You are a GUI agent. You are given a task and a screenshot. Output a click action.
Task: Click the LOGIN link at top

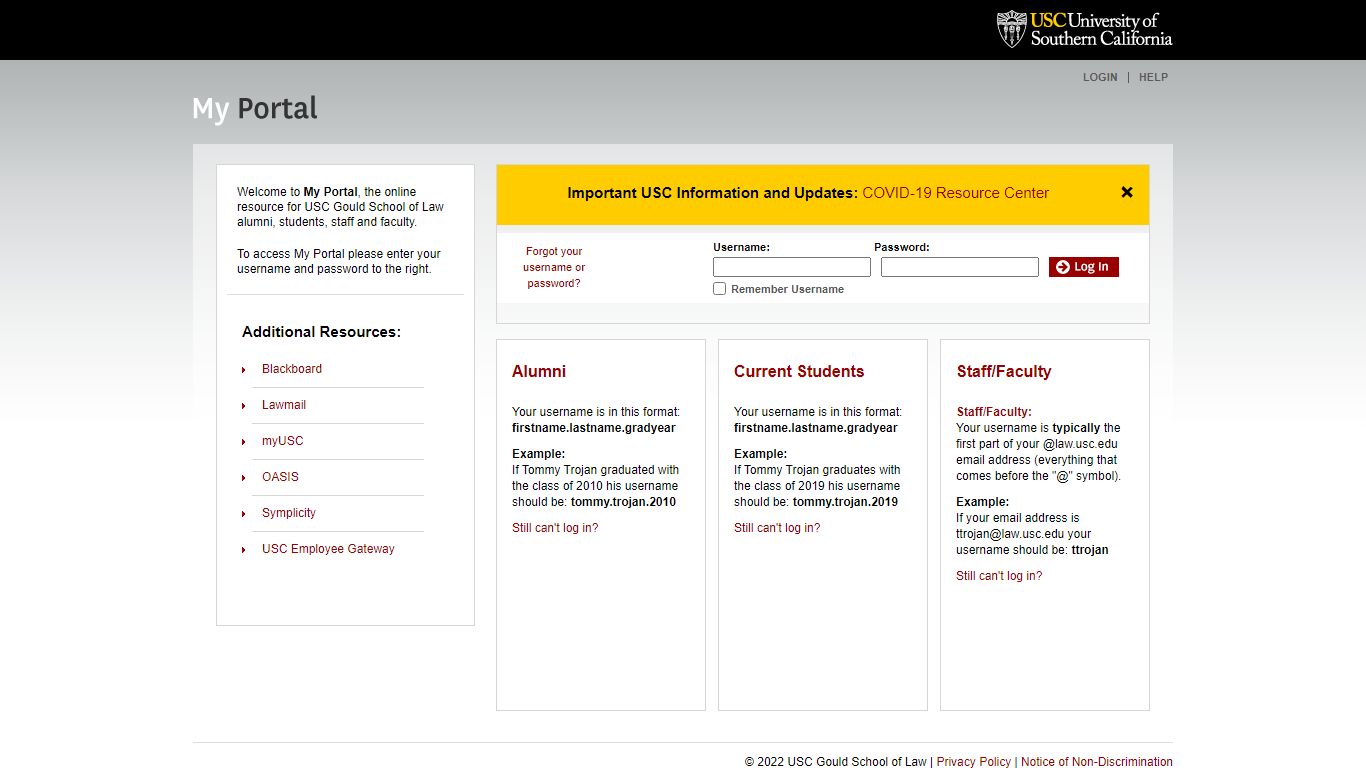coord(1100,77)
